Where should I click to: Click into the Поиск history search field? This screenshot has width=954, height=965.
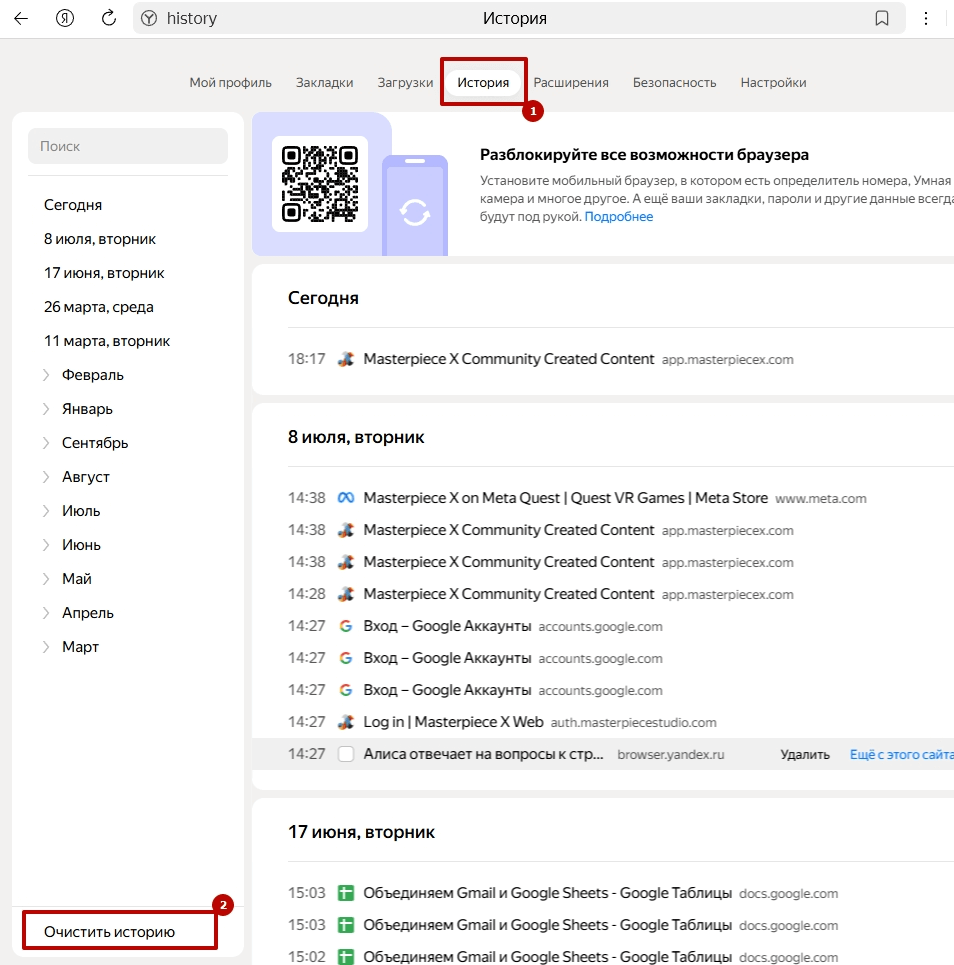pos(128,146)
